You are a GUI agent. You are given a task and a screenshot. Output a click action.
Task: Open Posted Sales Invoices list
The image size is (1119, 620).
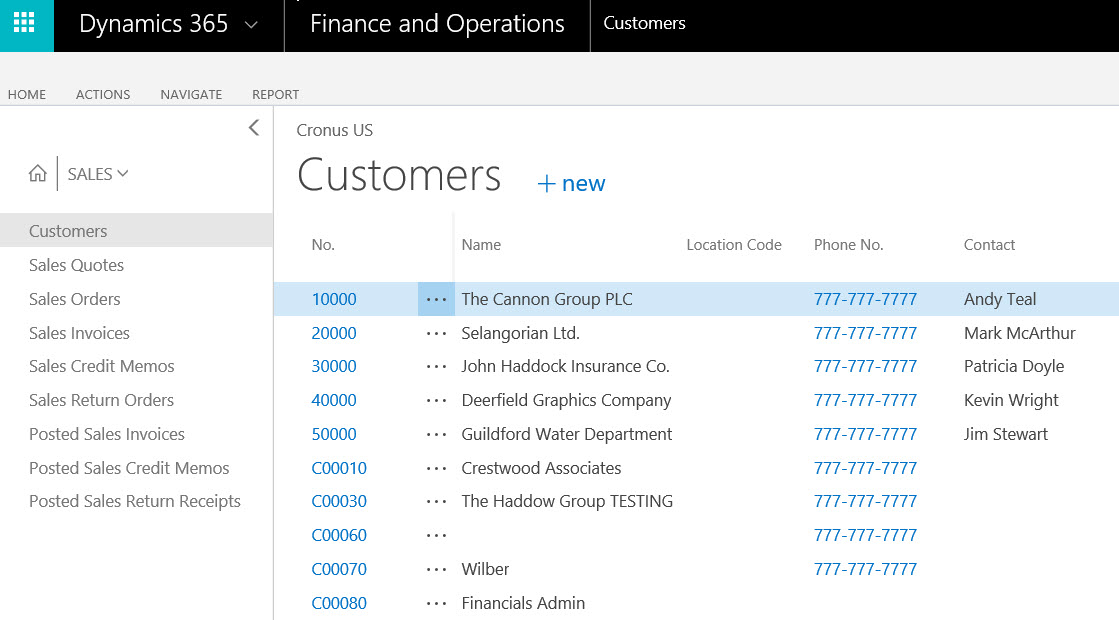point(107,434)
